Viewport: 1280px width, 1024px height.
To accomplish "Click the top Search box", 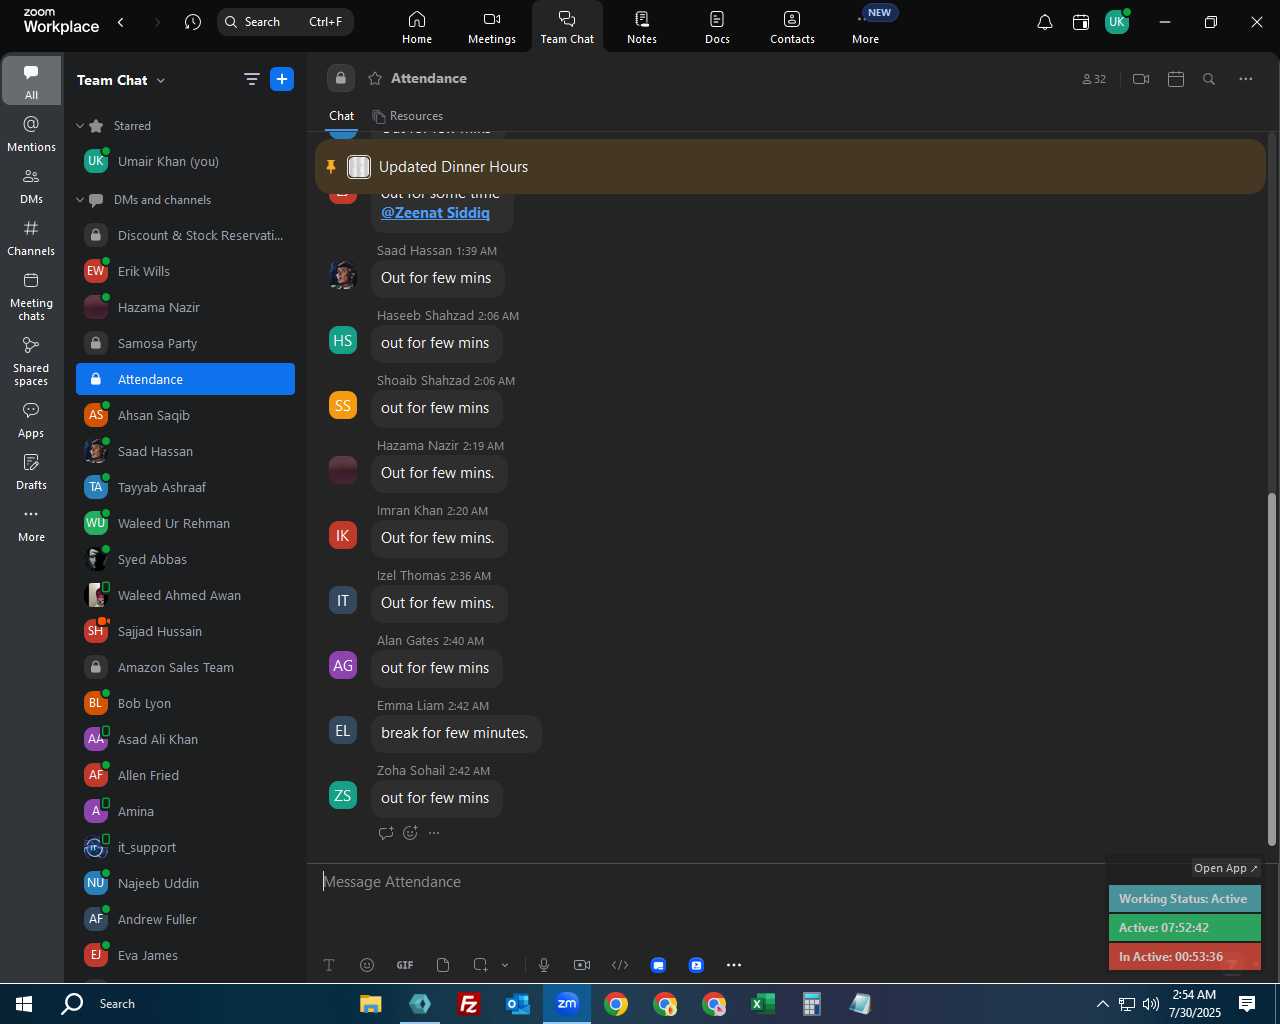I will (x=286, y=22).
